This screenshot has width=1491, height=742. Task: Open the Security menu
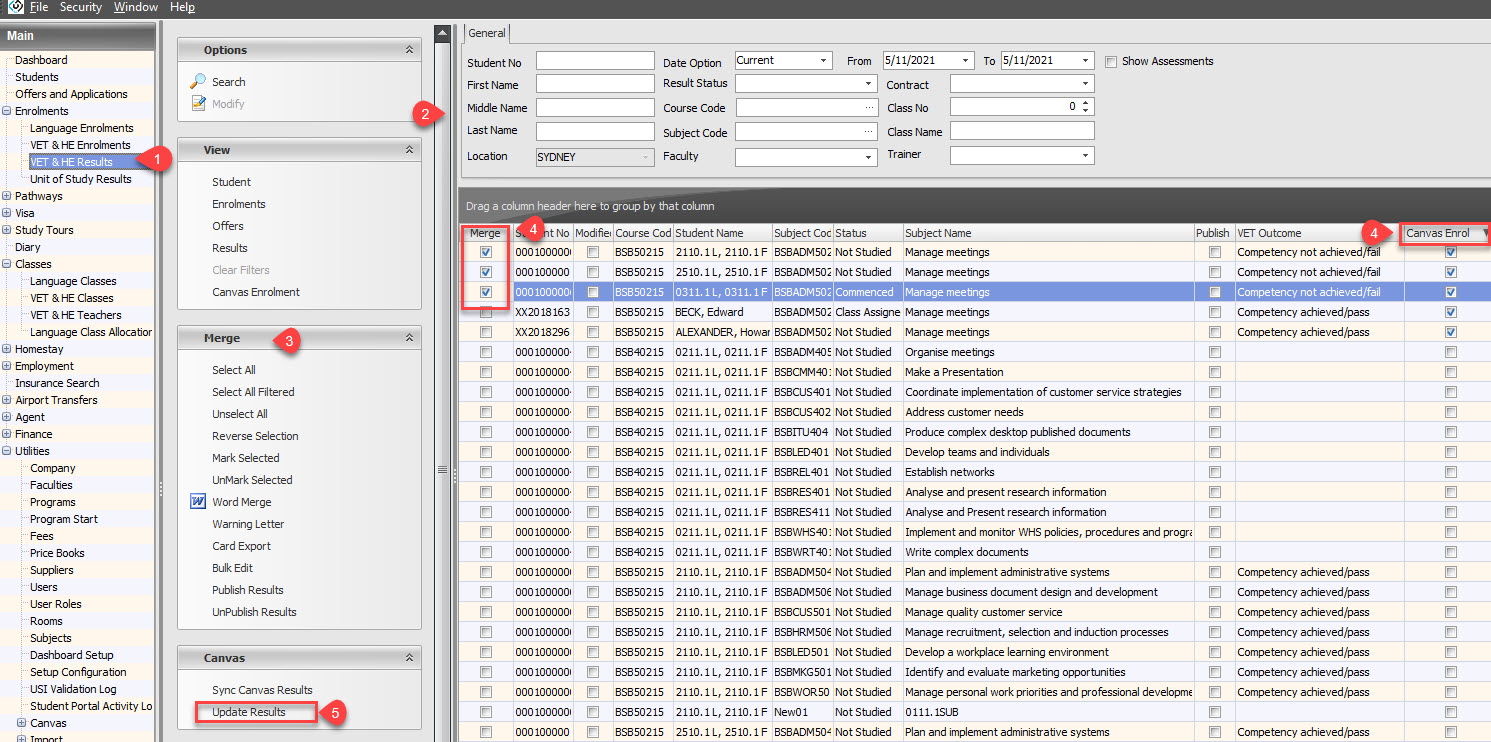[x=80, y=7]
